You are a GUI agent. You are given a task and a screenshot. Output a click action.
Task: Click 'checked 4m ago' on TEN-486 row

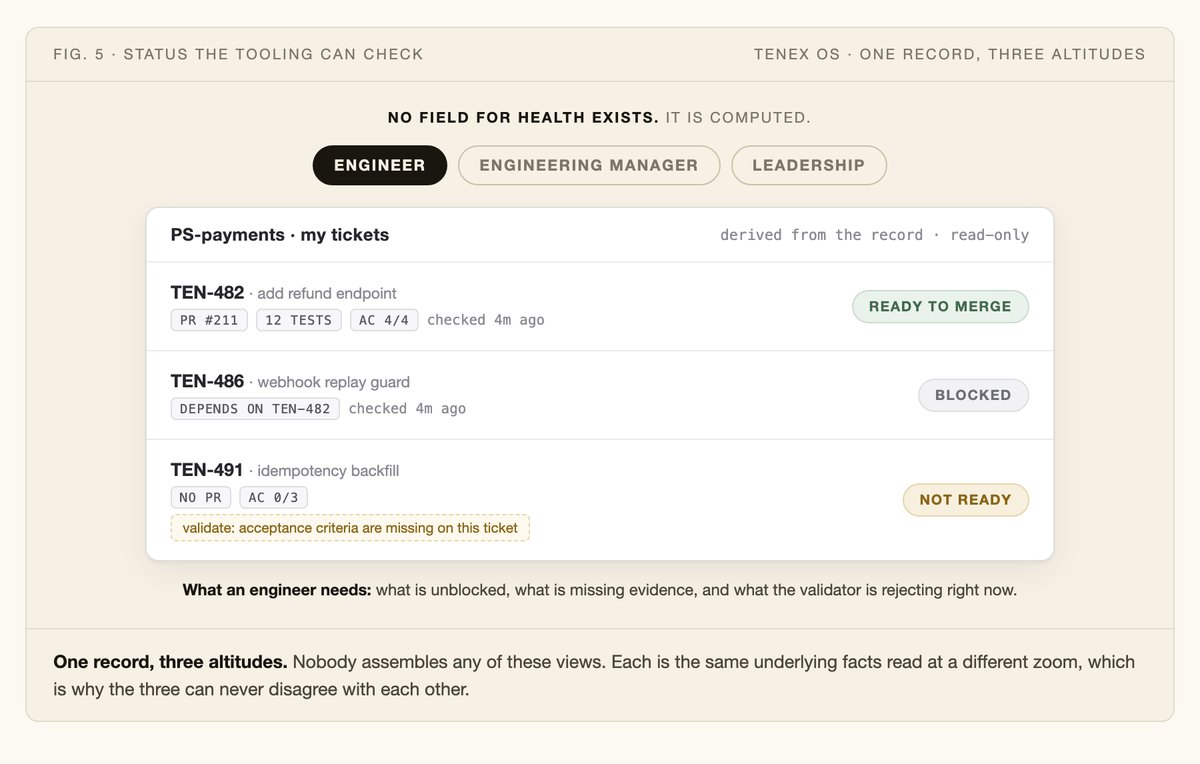(407, 408)
